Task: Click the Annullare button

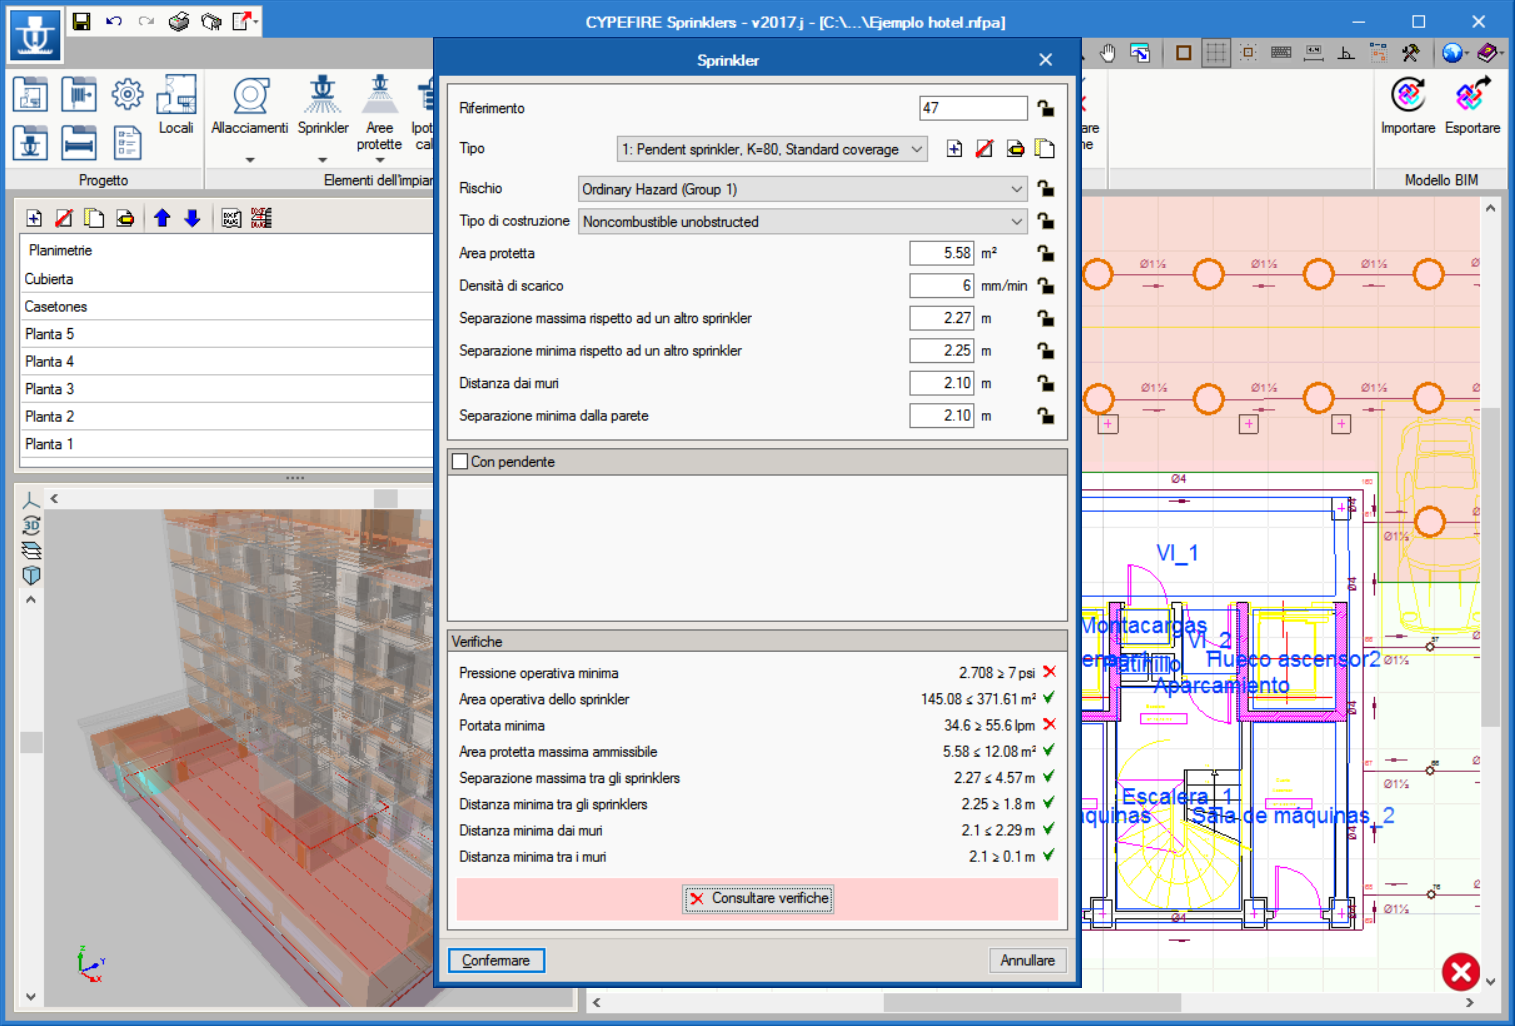Action: tap(1027, 960)
